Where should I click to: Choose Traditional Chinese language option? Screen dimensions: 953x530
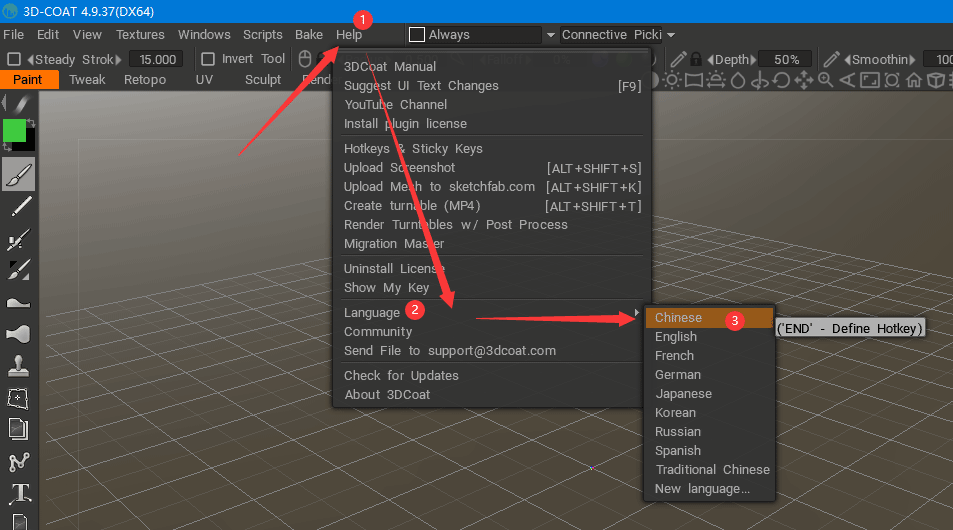(712, 470)
